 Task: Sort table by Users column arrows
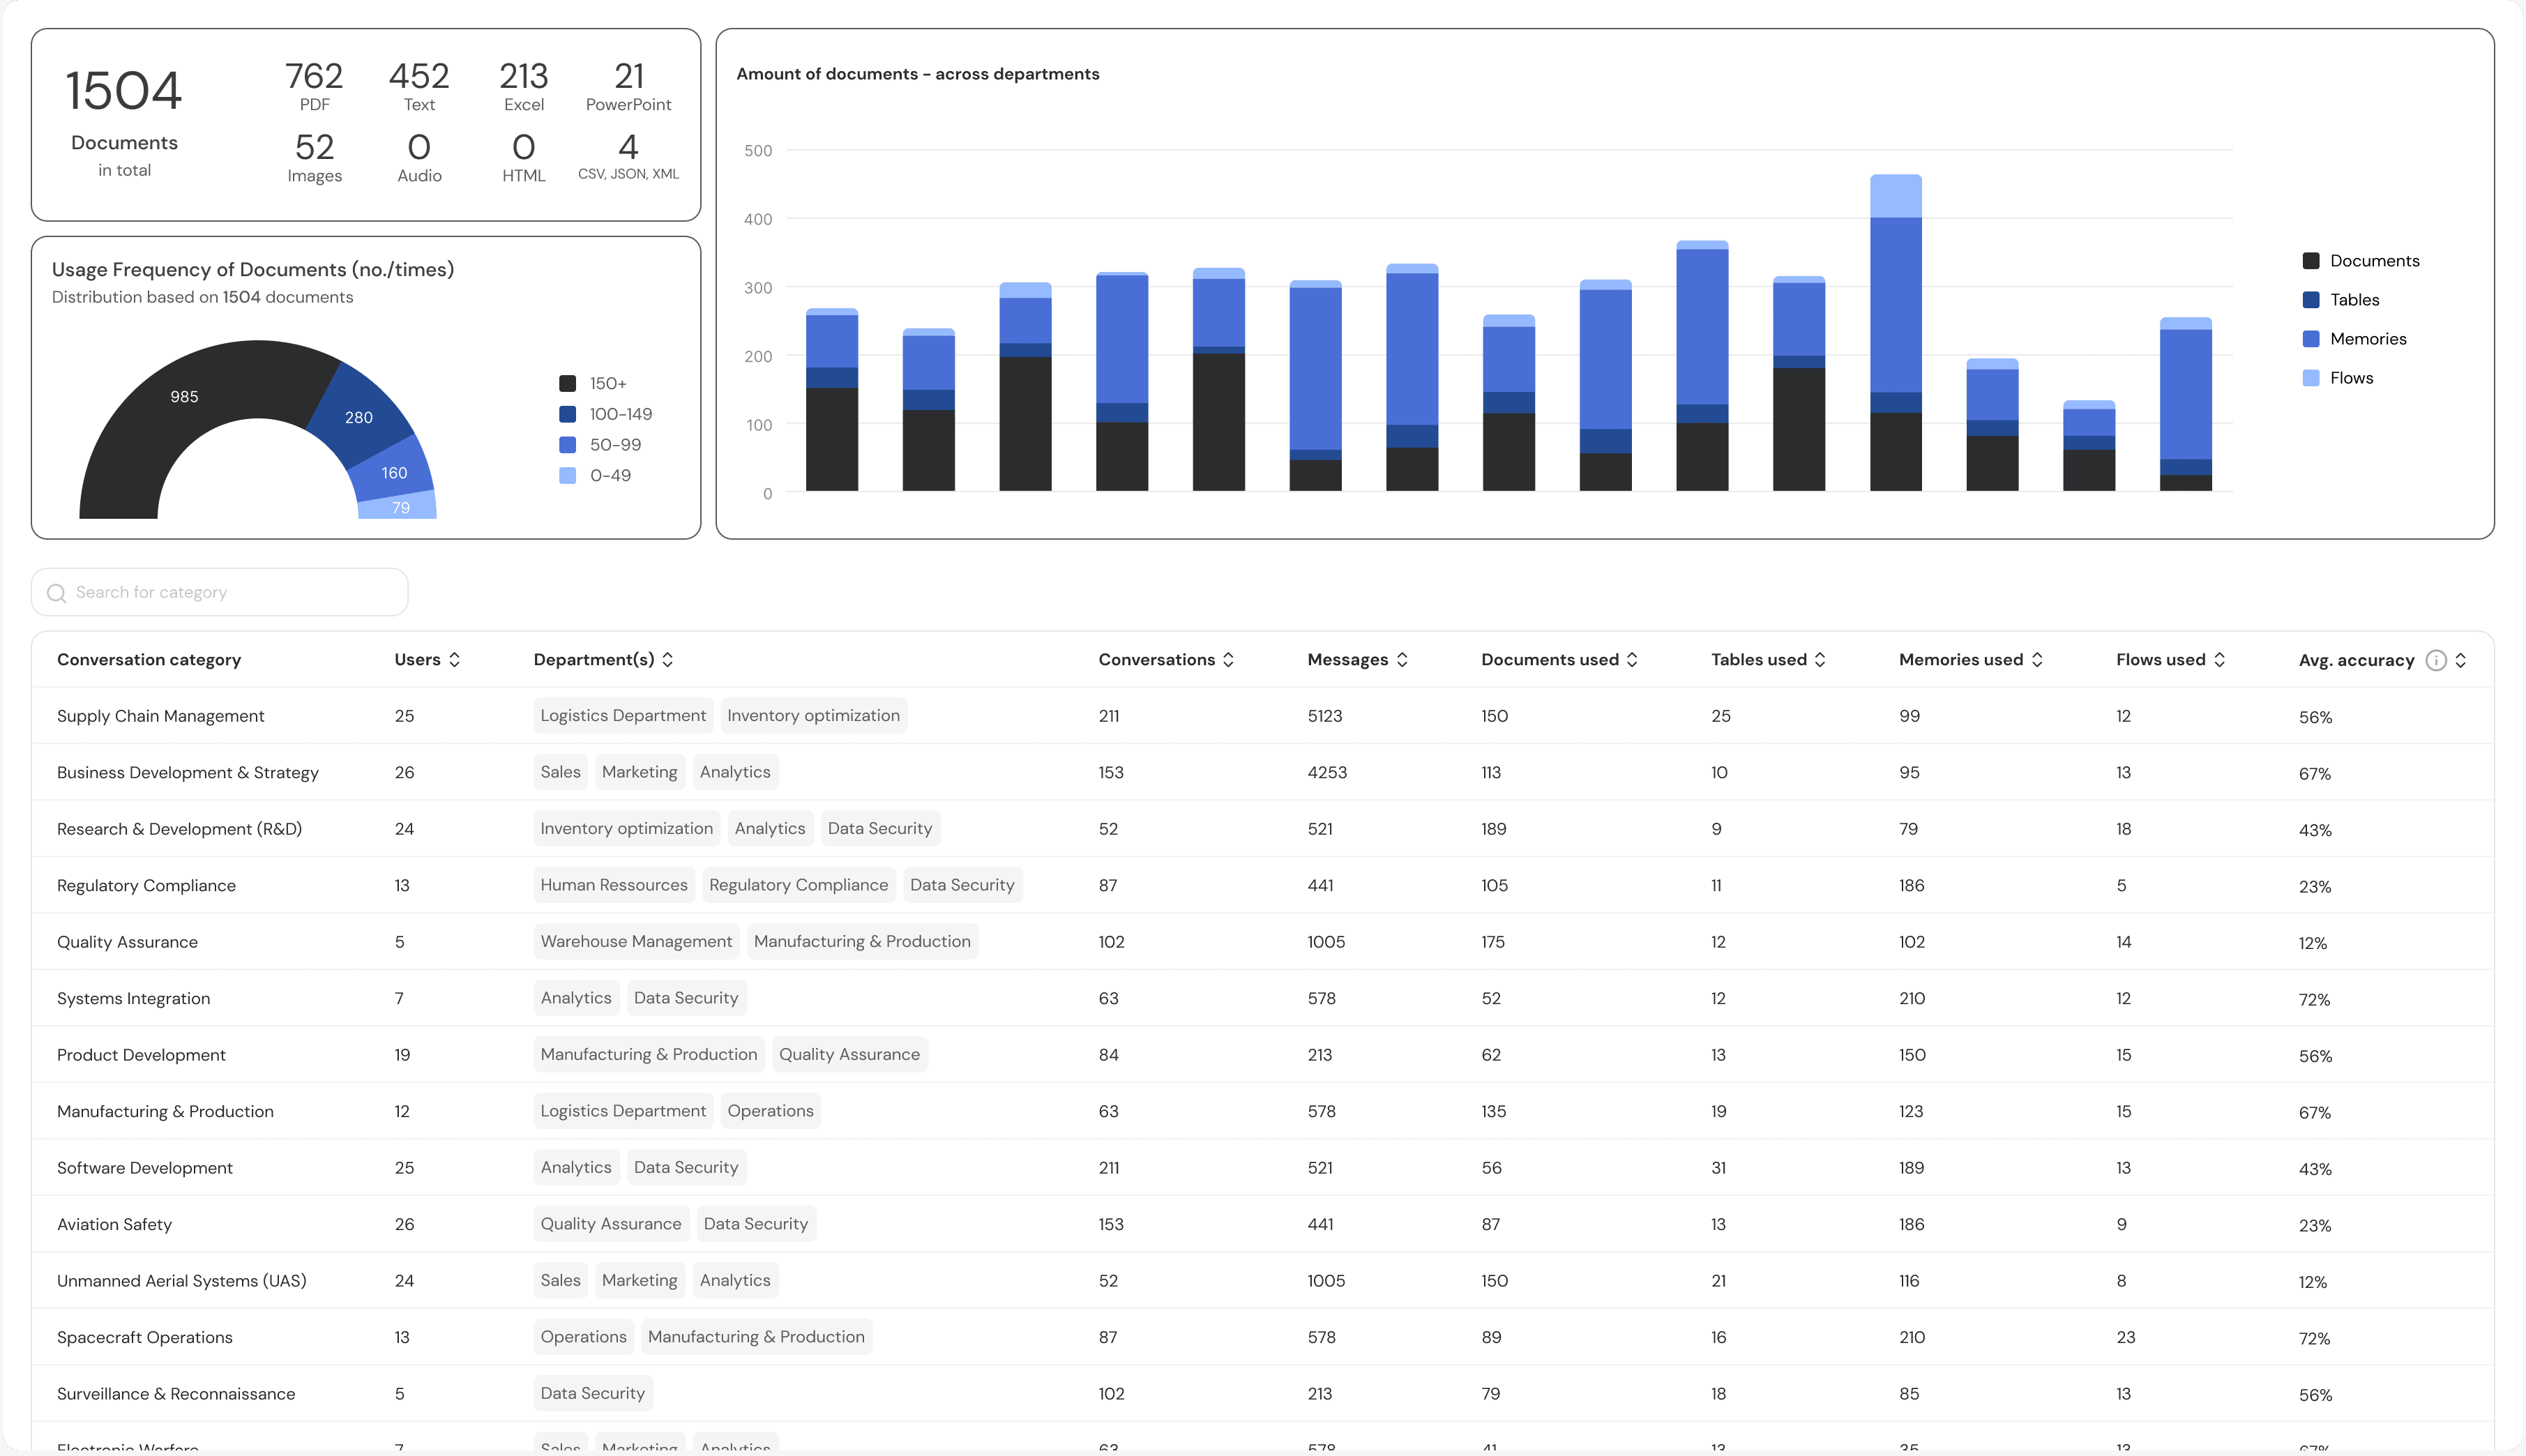454,660
